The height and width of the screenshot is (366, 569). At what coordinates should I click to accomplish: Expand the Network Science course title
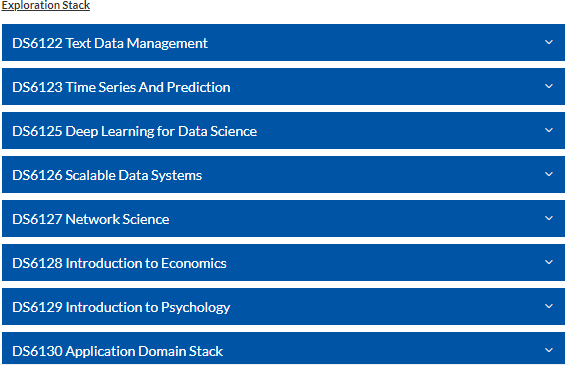[117, 219]
